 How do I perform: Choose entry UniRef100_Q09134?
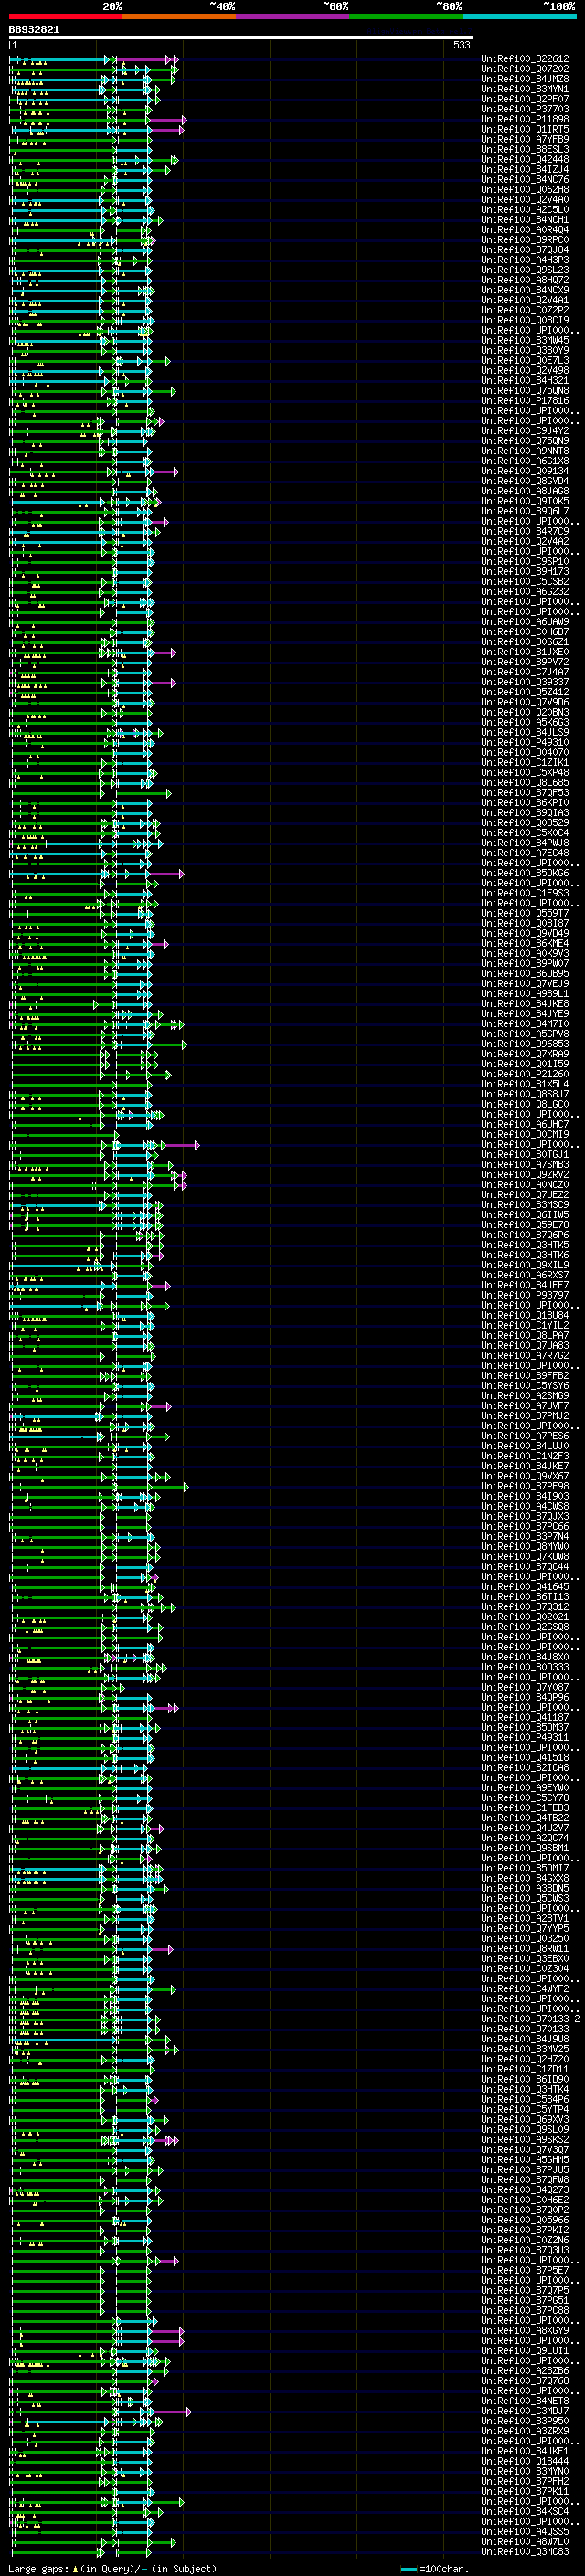[x=525, y=471]
